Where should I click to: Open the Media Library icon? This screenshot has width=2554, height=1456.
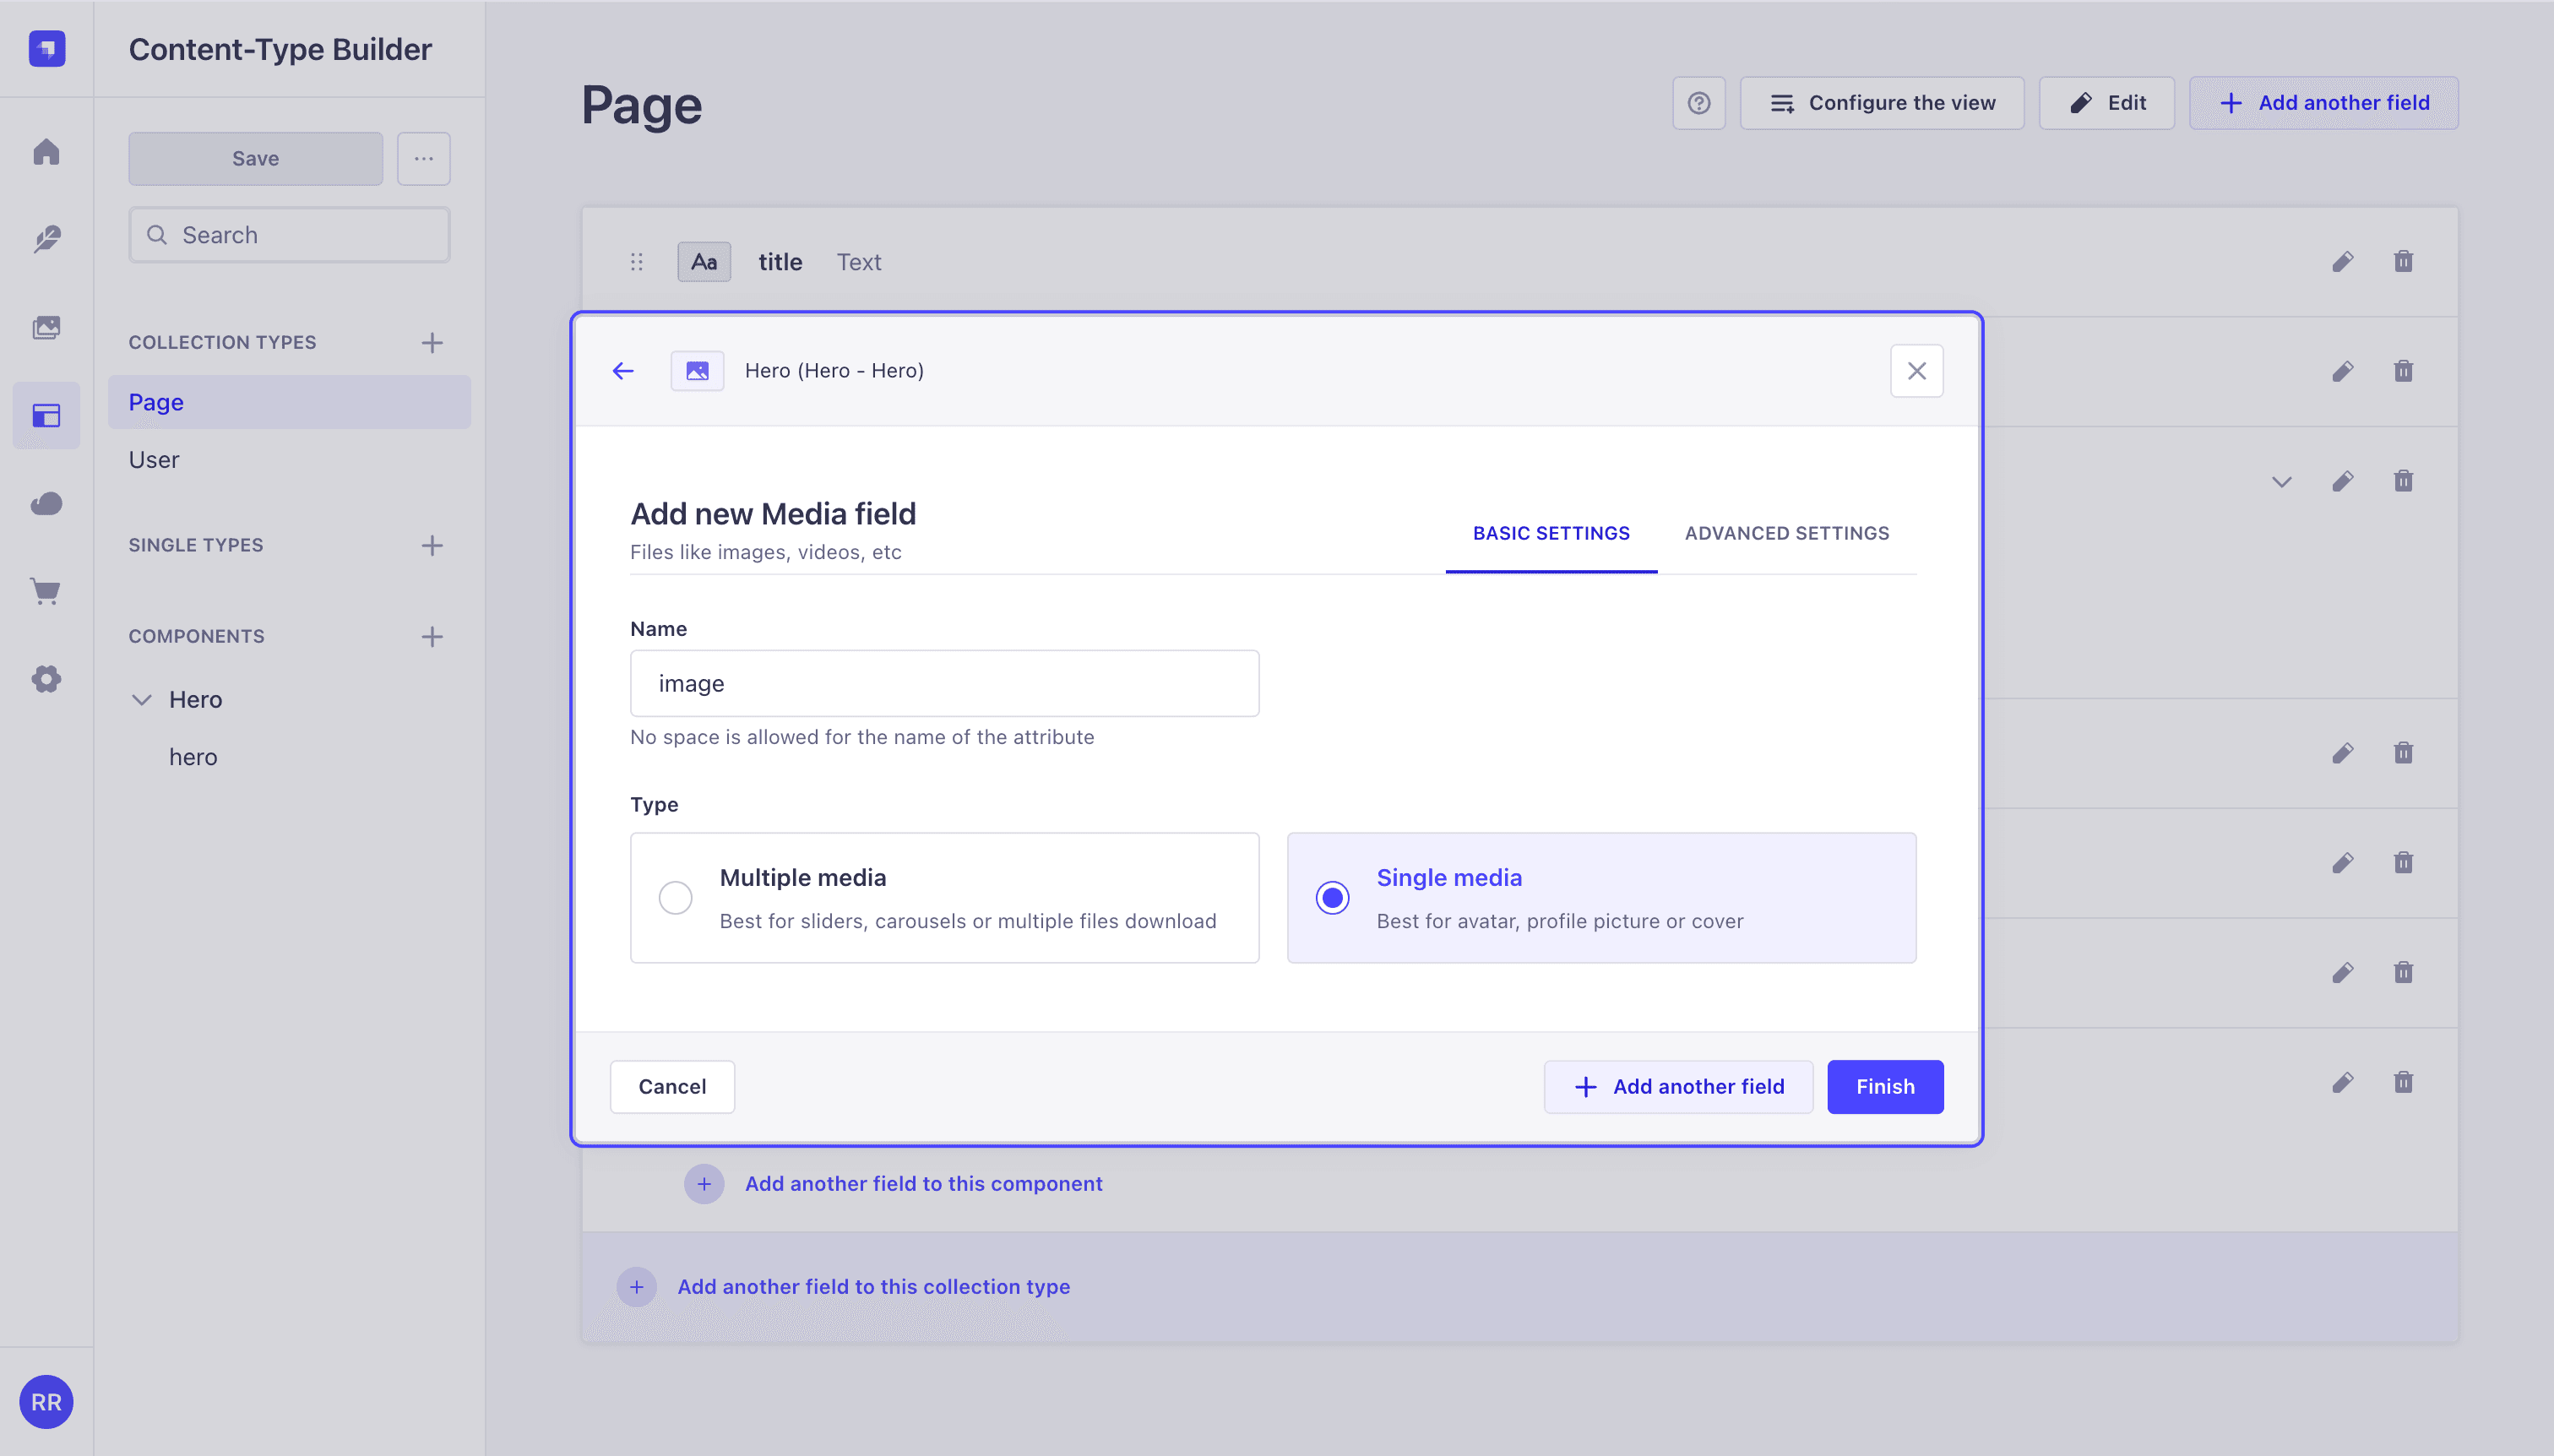(x=46, y=327)
